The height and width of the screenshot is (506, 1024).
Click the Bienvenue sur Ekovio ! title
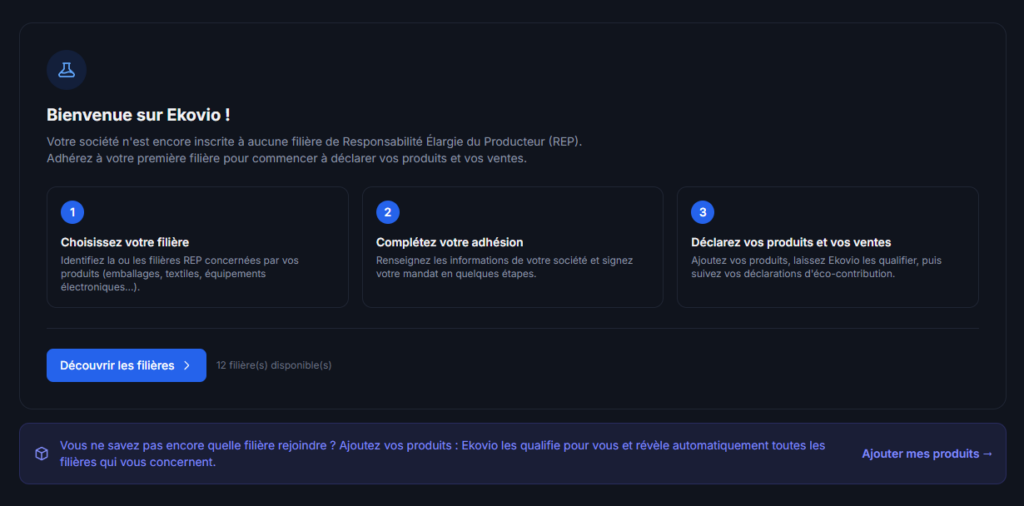click(x=138, y=116)
